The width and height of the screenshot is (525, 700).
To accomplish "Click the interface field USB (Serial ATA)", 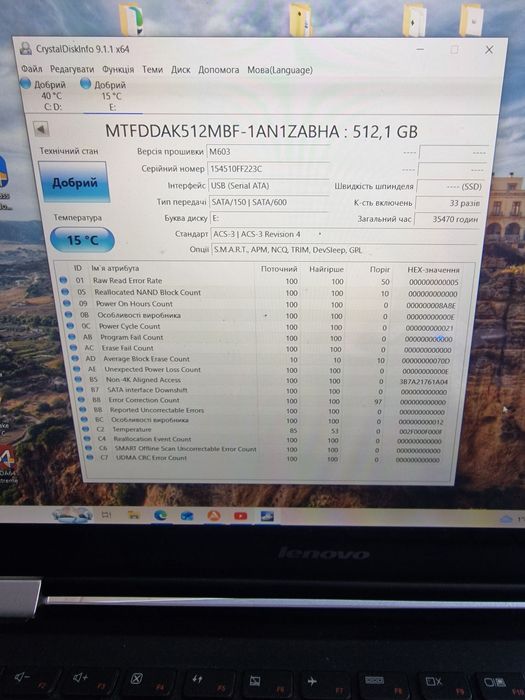I will pyautogui.click(x=268, y=185).
